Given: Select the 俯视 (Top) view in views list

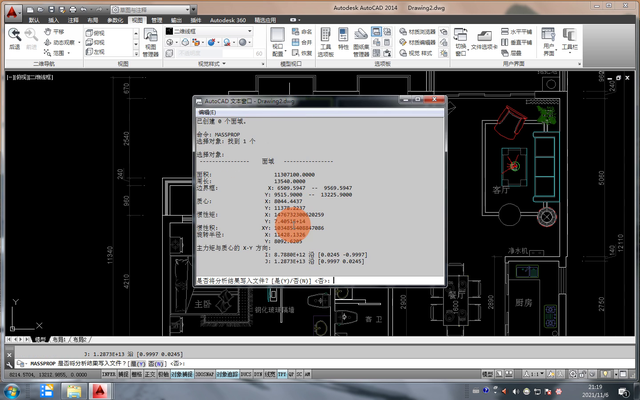Looking at the screenshot, I should coord(96,33).
